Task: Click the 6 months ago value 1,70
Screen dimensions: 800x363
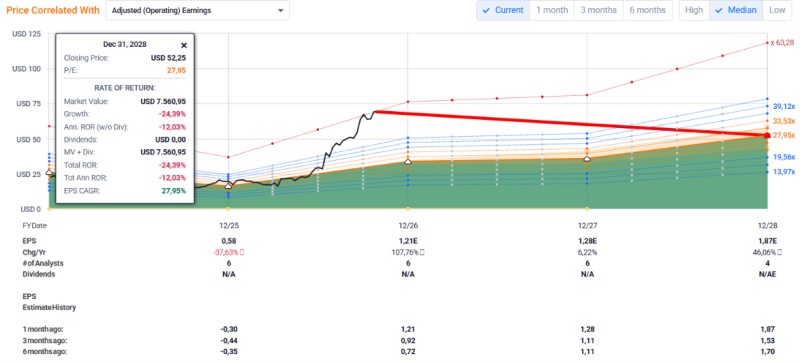Action: (767, 352)
